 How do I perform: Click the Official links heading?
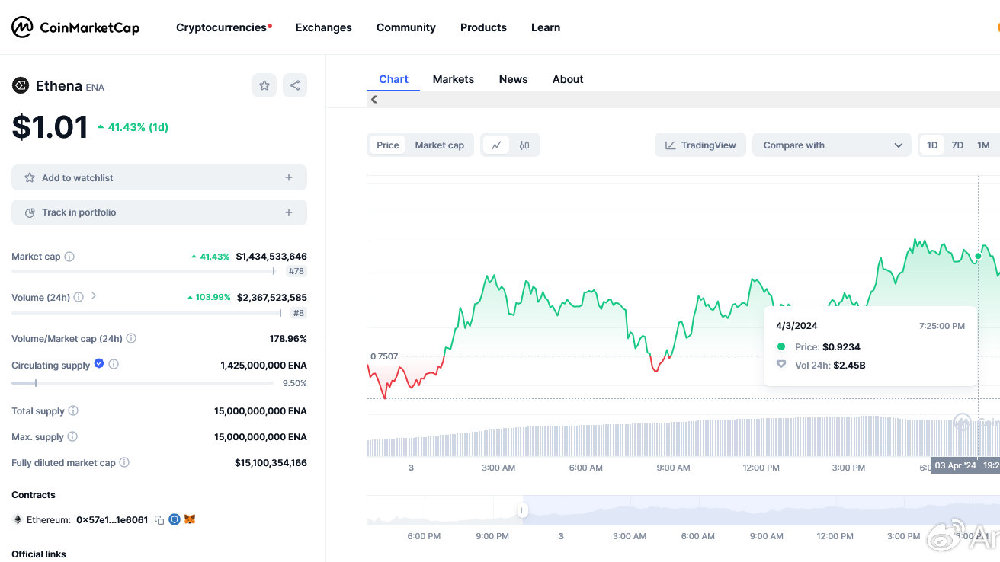tap(39, 554)
